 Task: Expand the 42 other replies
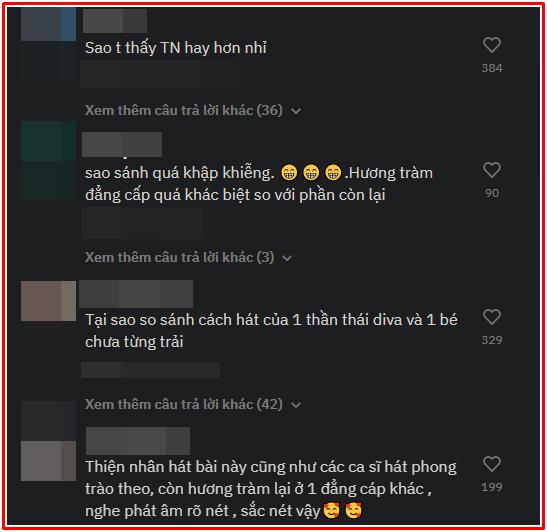pos(193,404)
